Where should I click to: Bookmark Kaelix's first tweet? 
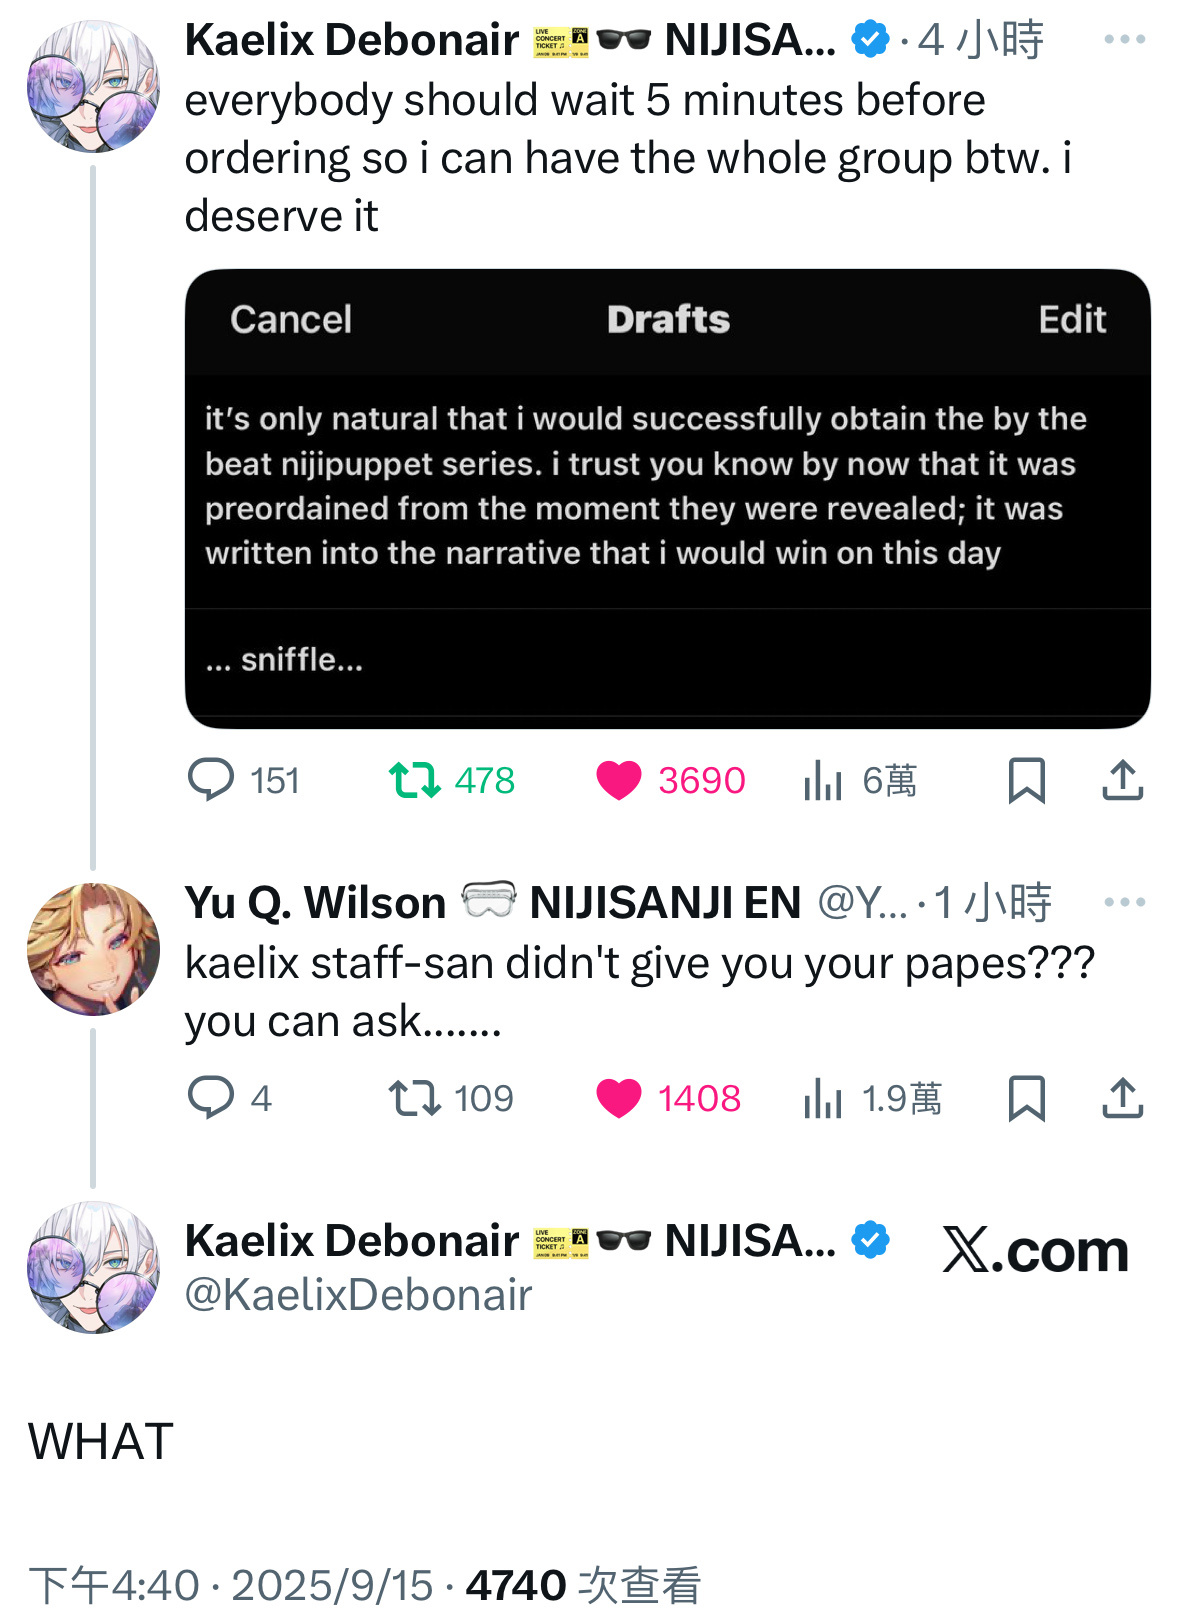[1026, 780]
